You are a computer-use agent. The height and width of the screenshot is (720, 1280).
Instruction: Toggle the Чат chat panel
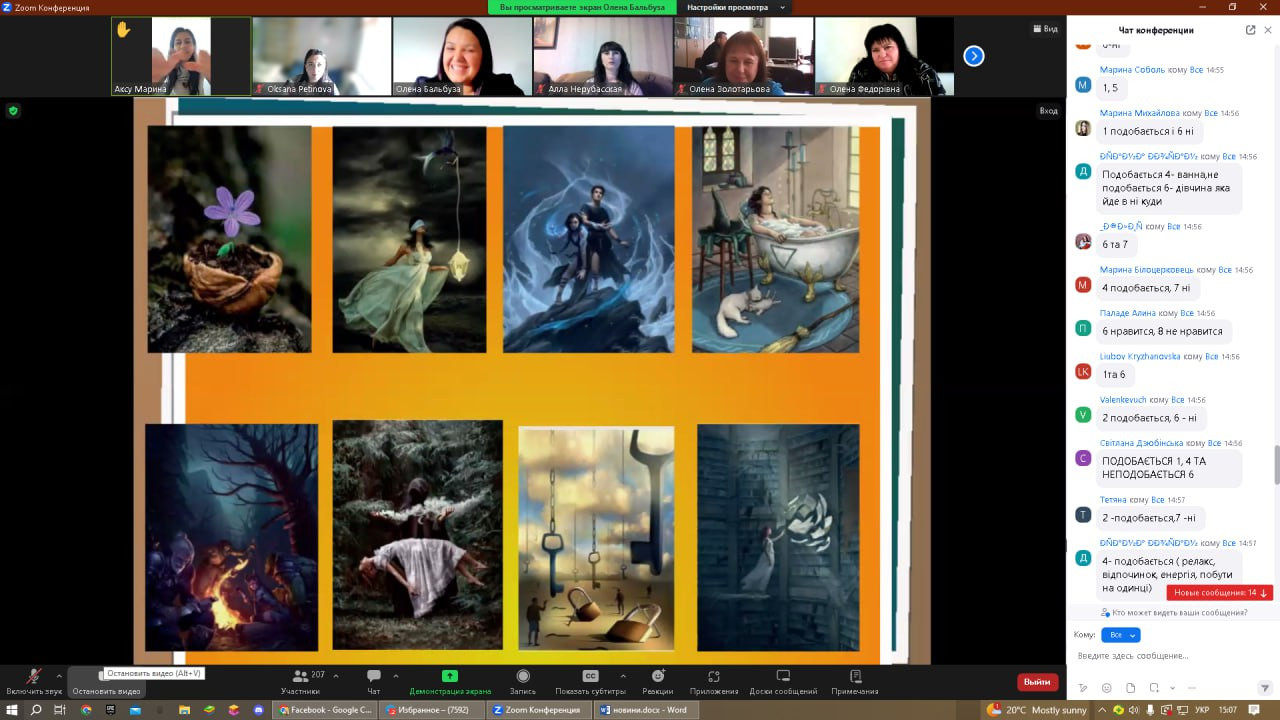373,681
